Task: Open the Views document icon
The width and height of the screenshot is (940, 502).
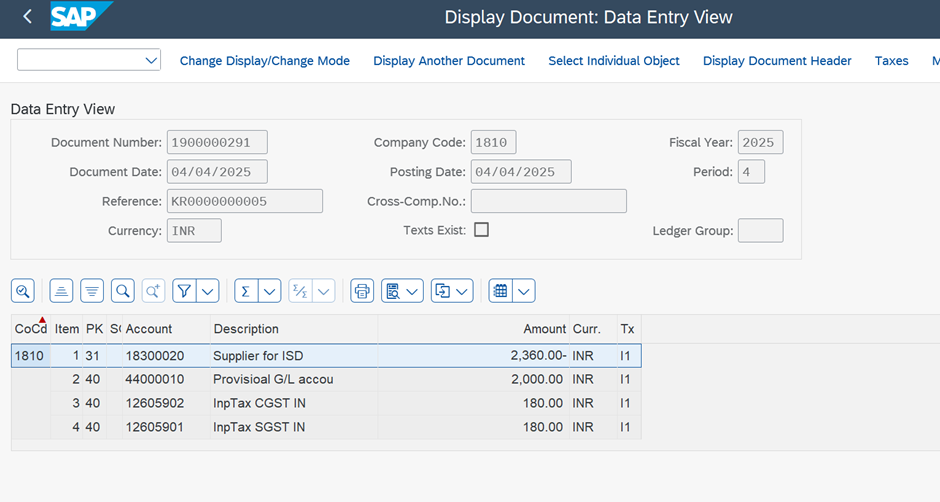Action: [x=393, y=291]
